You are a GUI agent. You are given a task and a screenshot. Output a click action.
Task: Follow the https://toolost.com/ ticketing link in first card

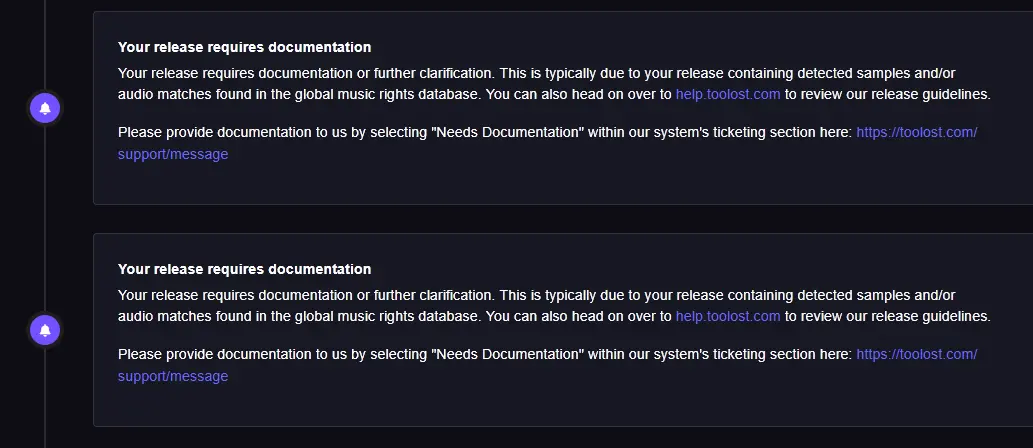pyautogui.click(x=916, y=132)
